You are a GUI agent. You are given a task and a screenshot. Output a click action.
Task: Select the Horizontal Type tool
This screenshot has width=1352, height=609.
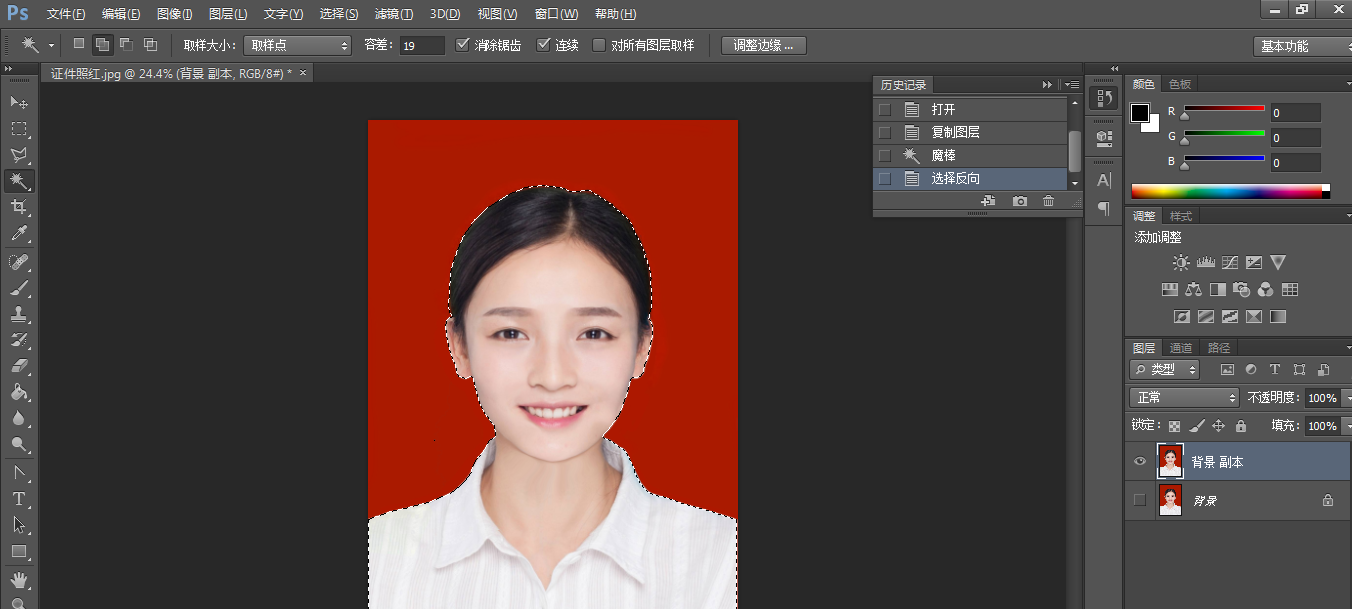click(x=19, y=498)
